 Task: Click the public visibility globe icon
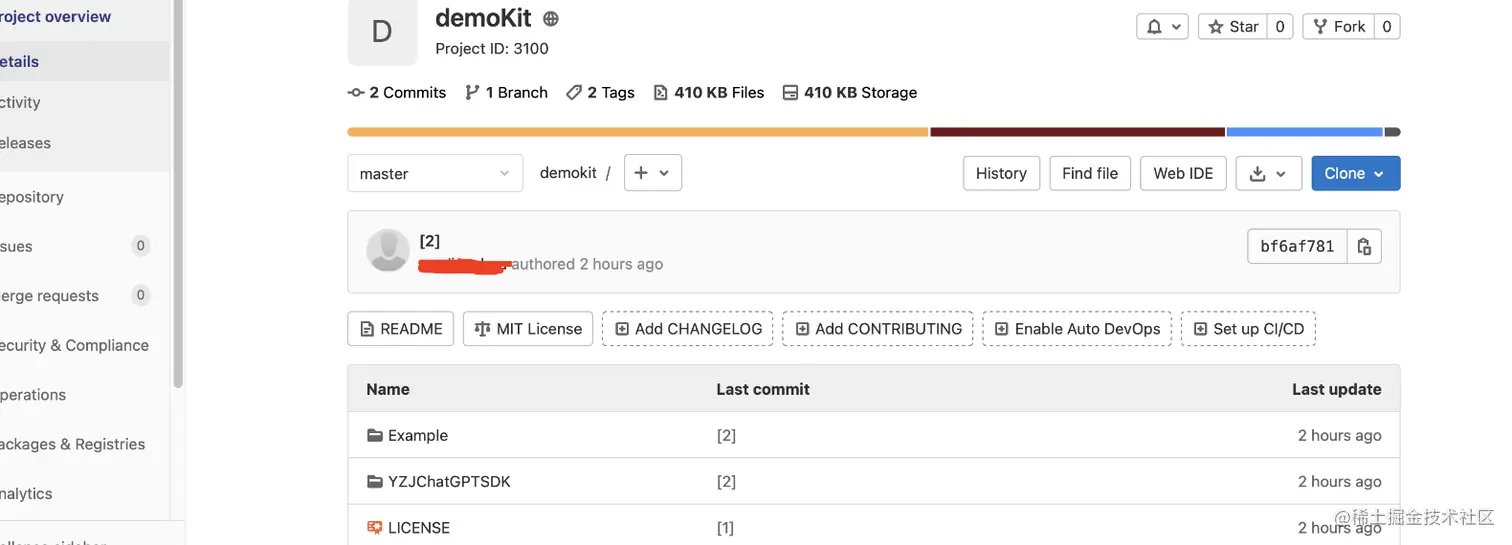click(551, 18)
